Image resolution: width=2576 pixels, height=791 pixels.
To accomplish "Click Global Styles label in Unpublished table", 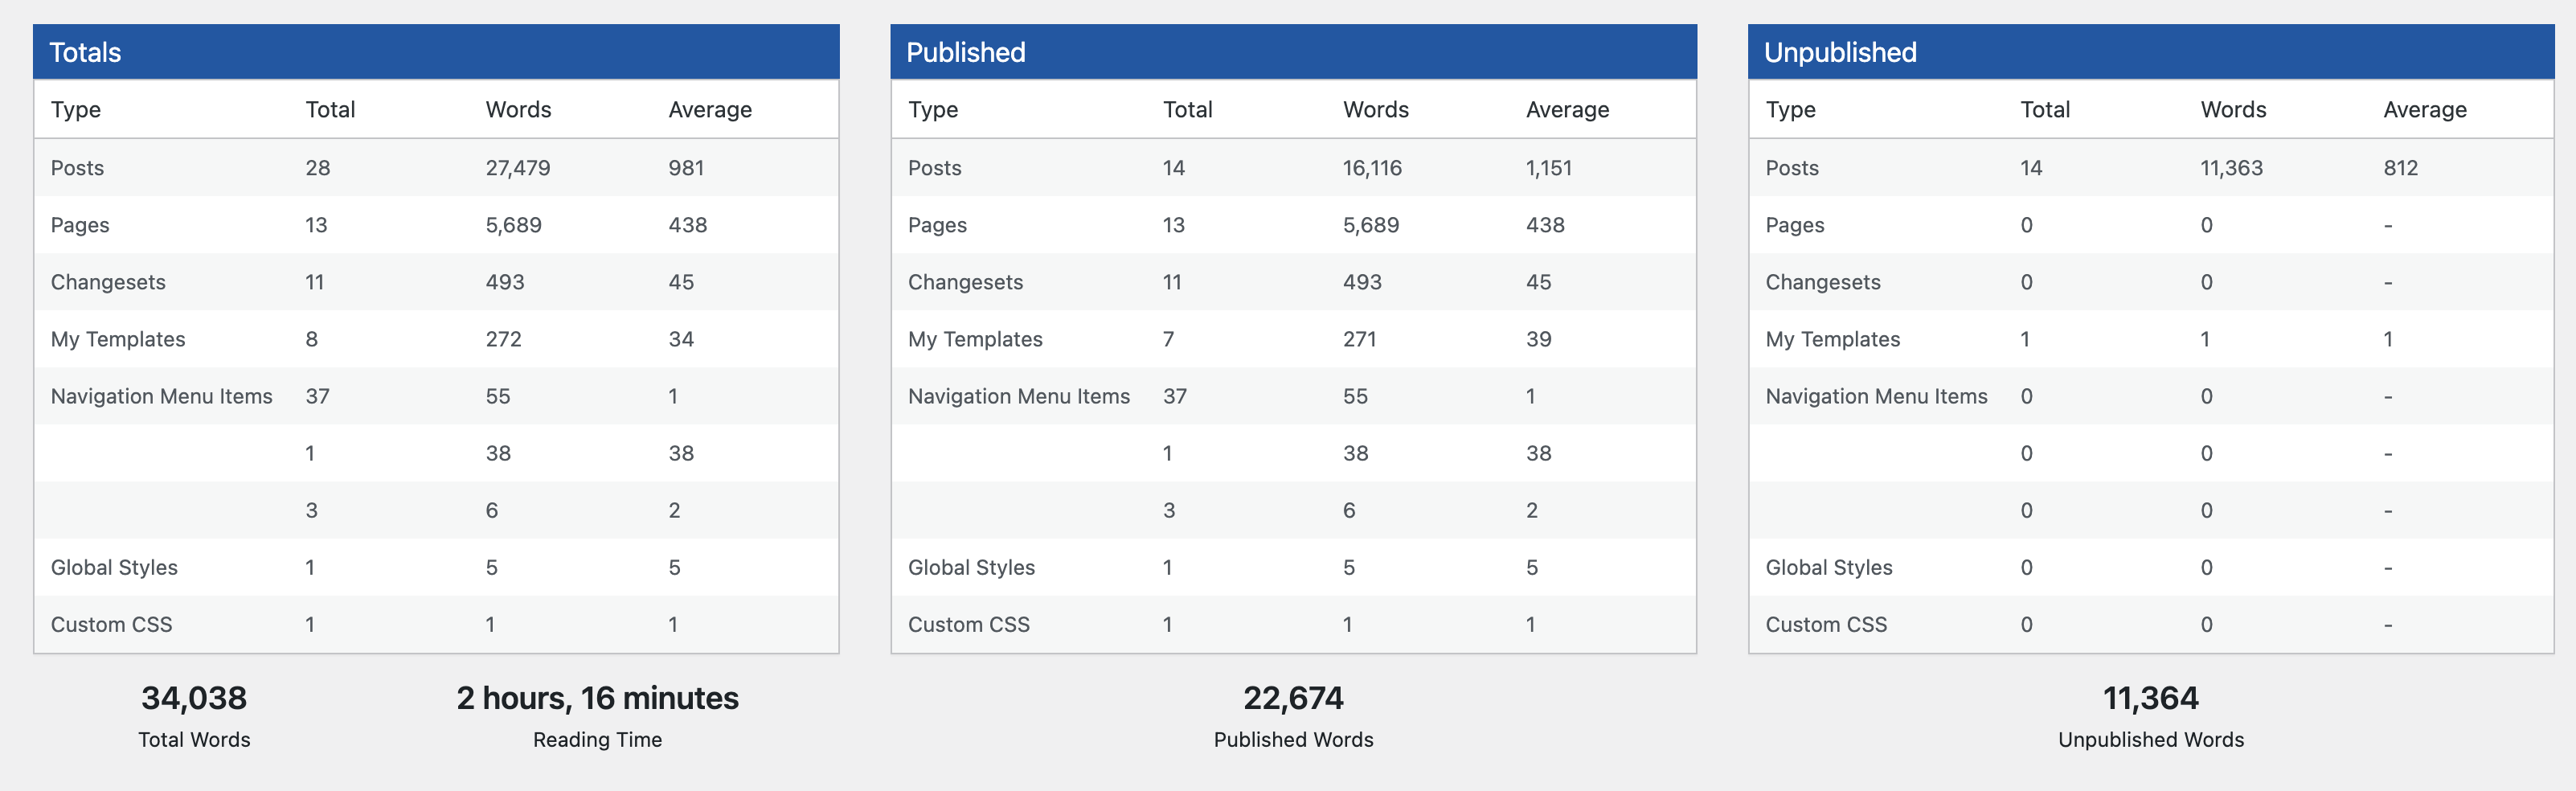I will click(x=1829, y=567).
